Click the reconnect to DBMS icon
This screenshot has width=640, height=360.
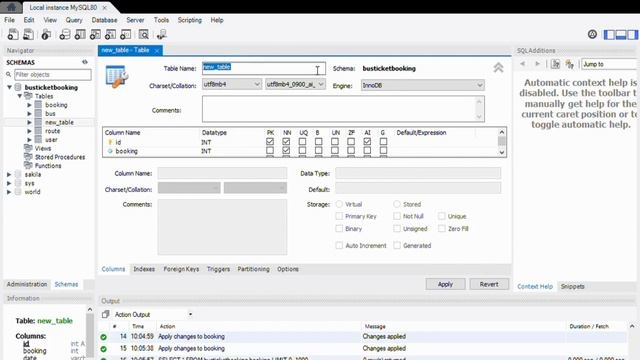162,35
